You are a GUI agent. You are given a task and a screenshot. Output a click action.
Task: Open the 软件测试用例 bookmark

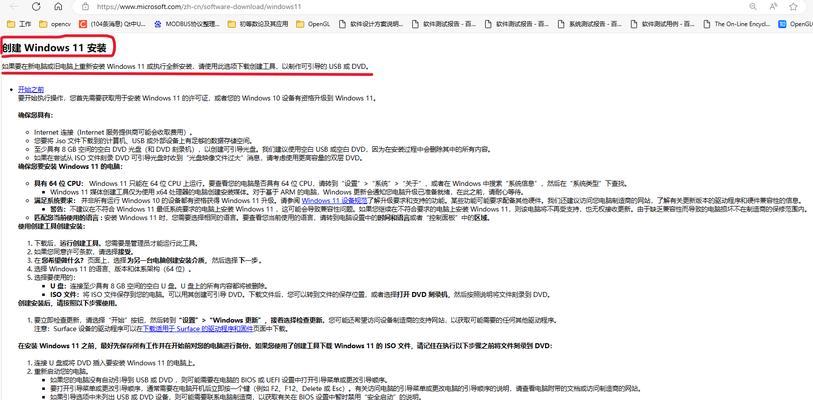(662, 24)
